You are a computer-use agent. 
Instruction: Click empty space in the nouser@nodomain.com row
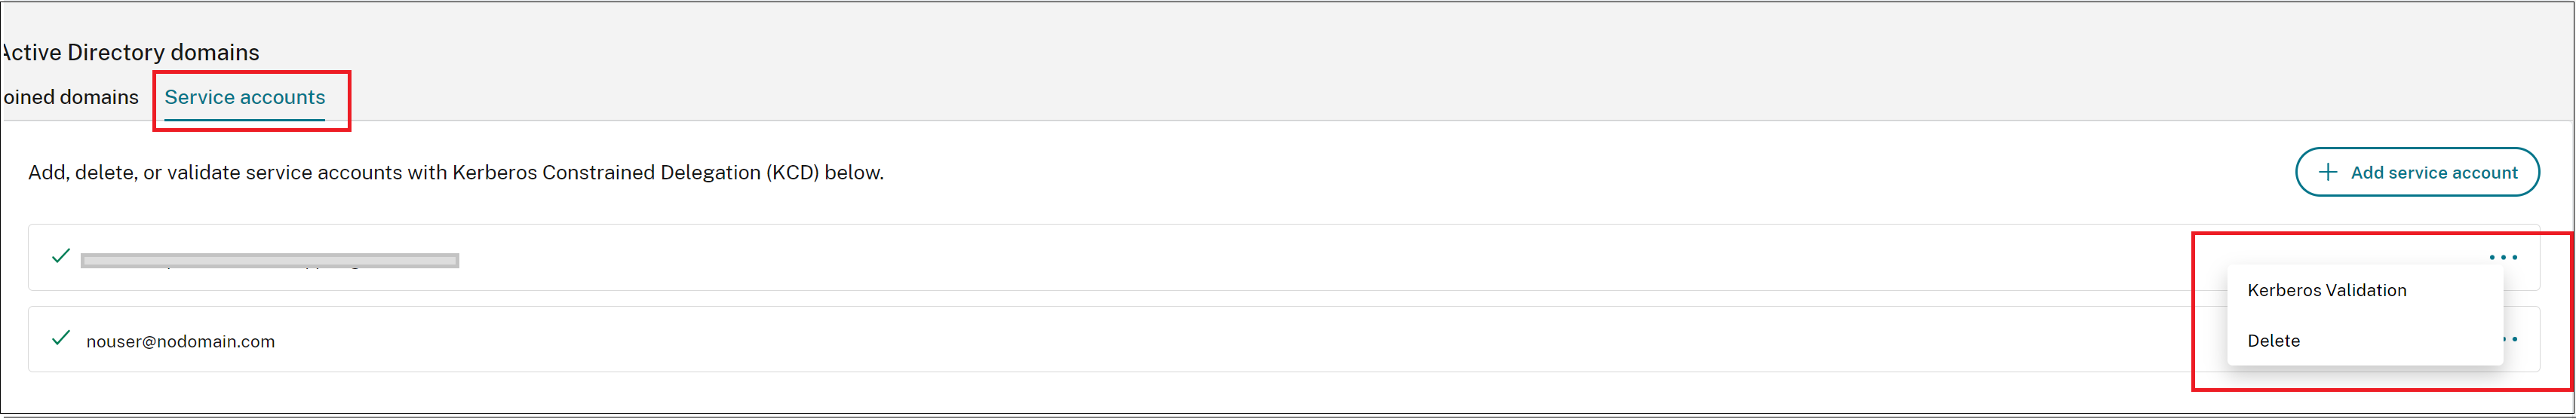[1200, 340]
